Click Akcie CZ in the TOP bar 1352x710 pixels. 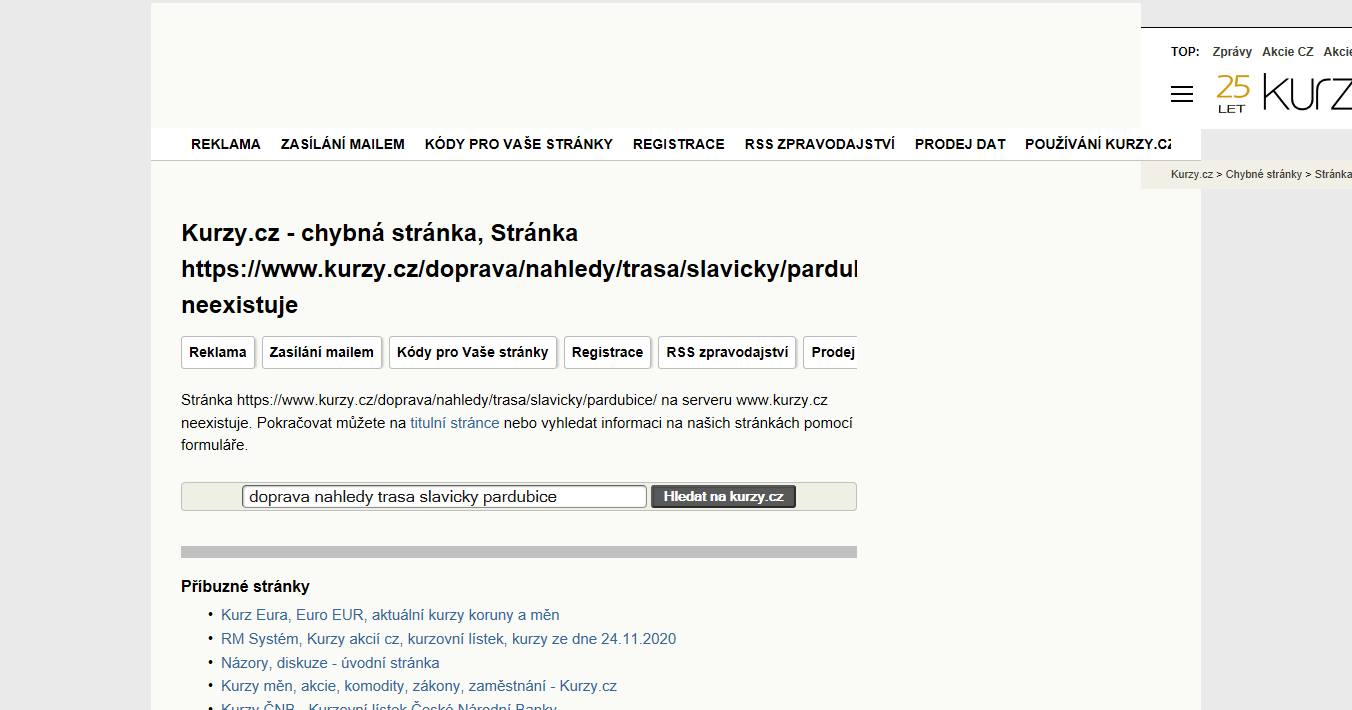coord(1288,52)
